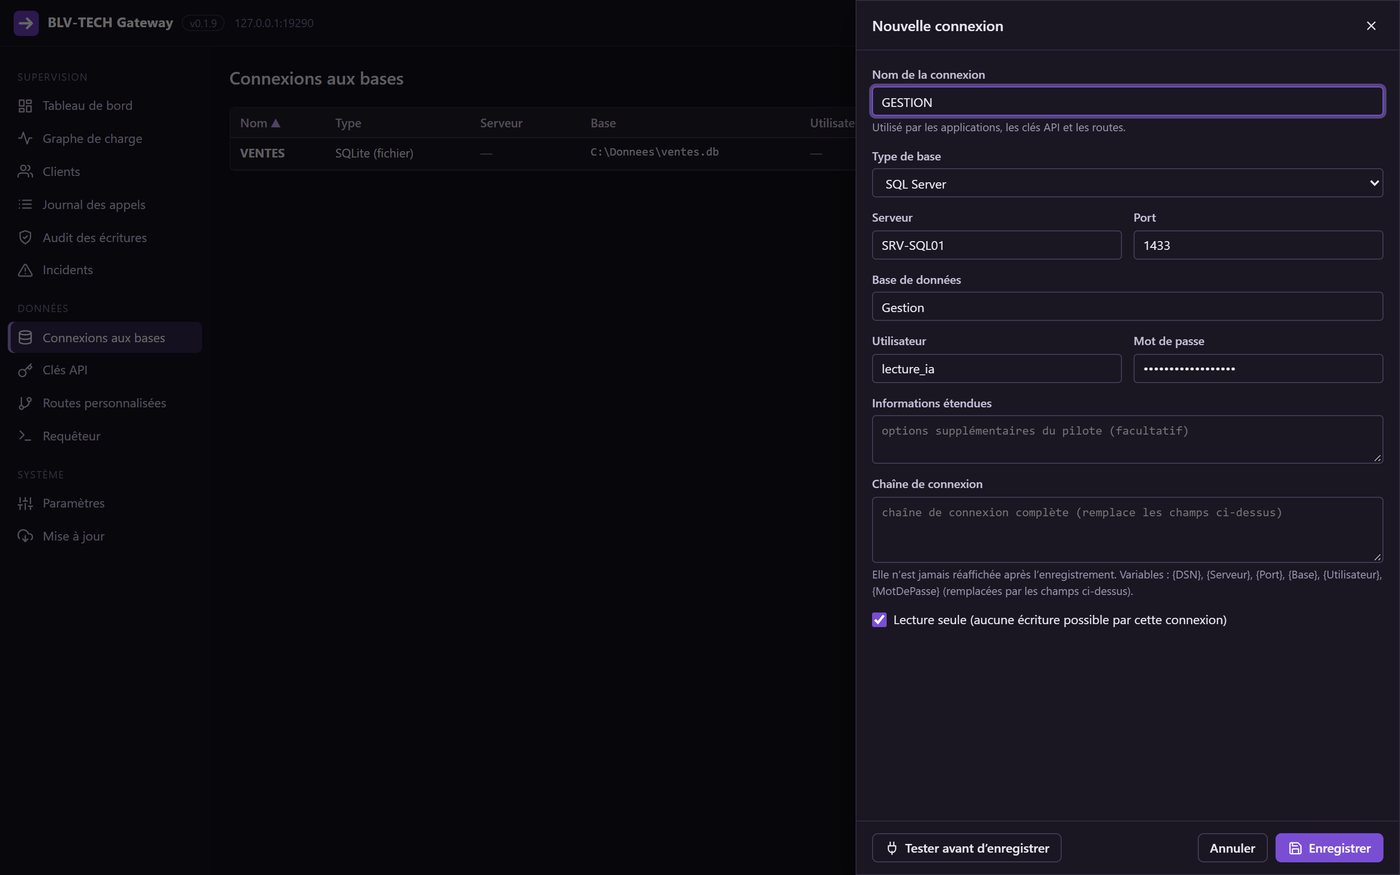Click the Audit des écritures shield icon
The height and width of the screenshot is (875, 1400).
click(x=25, y=238)
